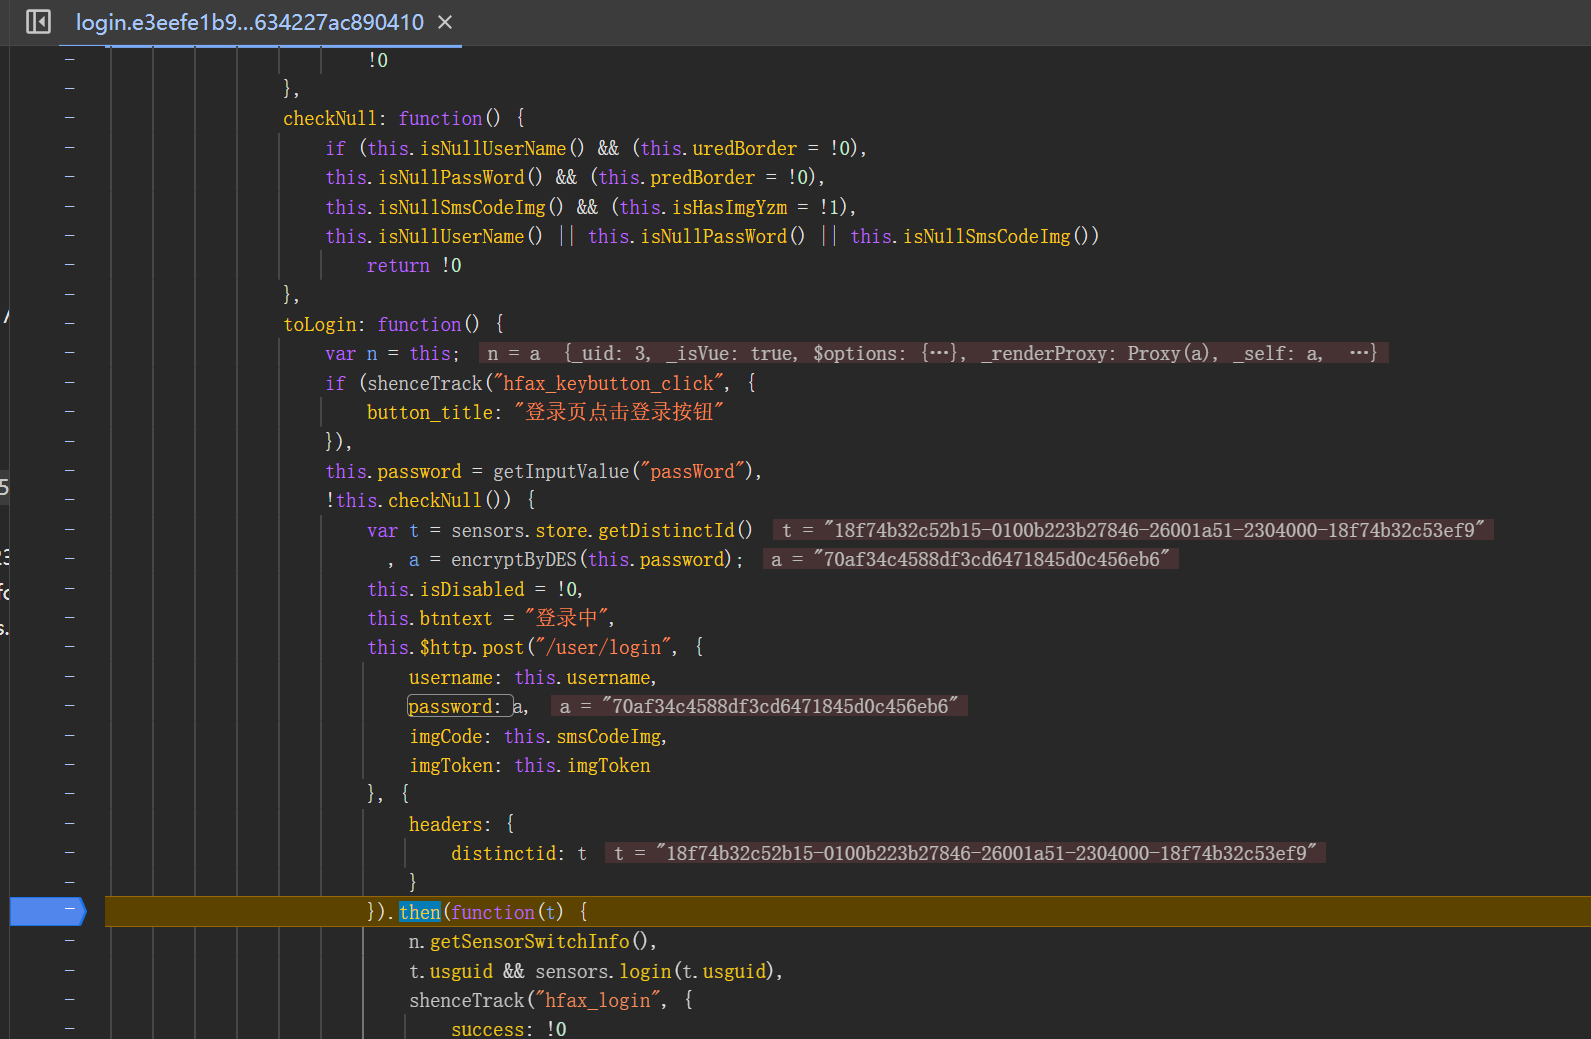Click the "hfax_login" string
The image size is (1591, 1039).
598,1000
